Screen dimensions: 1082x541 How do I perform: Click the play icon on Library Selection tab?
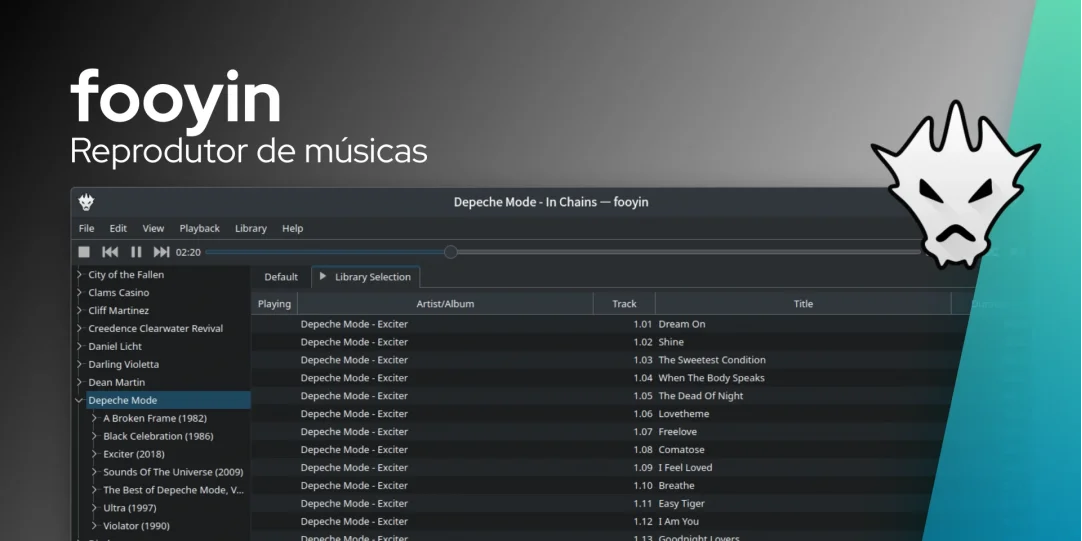[x=322, y=277]
